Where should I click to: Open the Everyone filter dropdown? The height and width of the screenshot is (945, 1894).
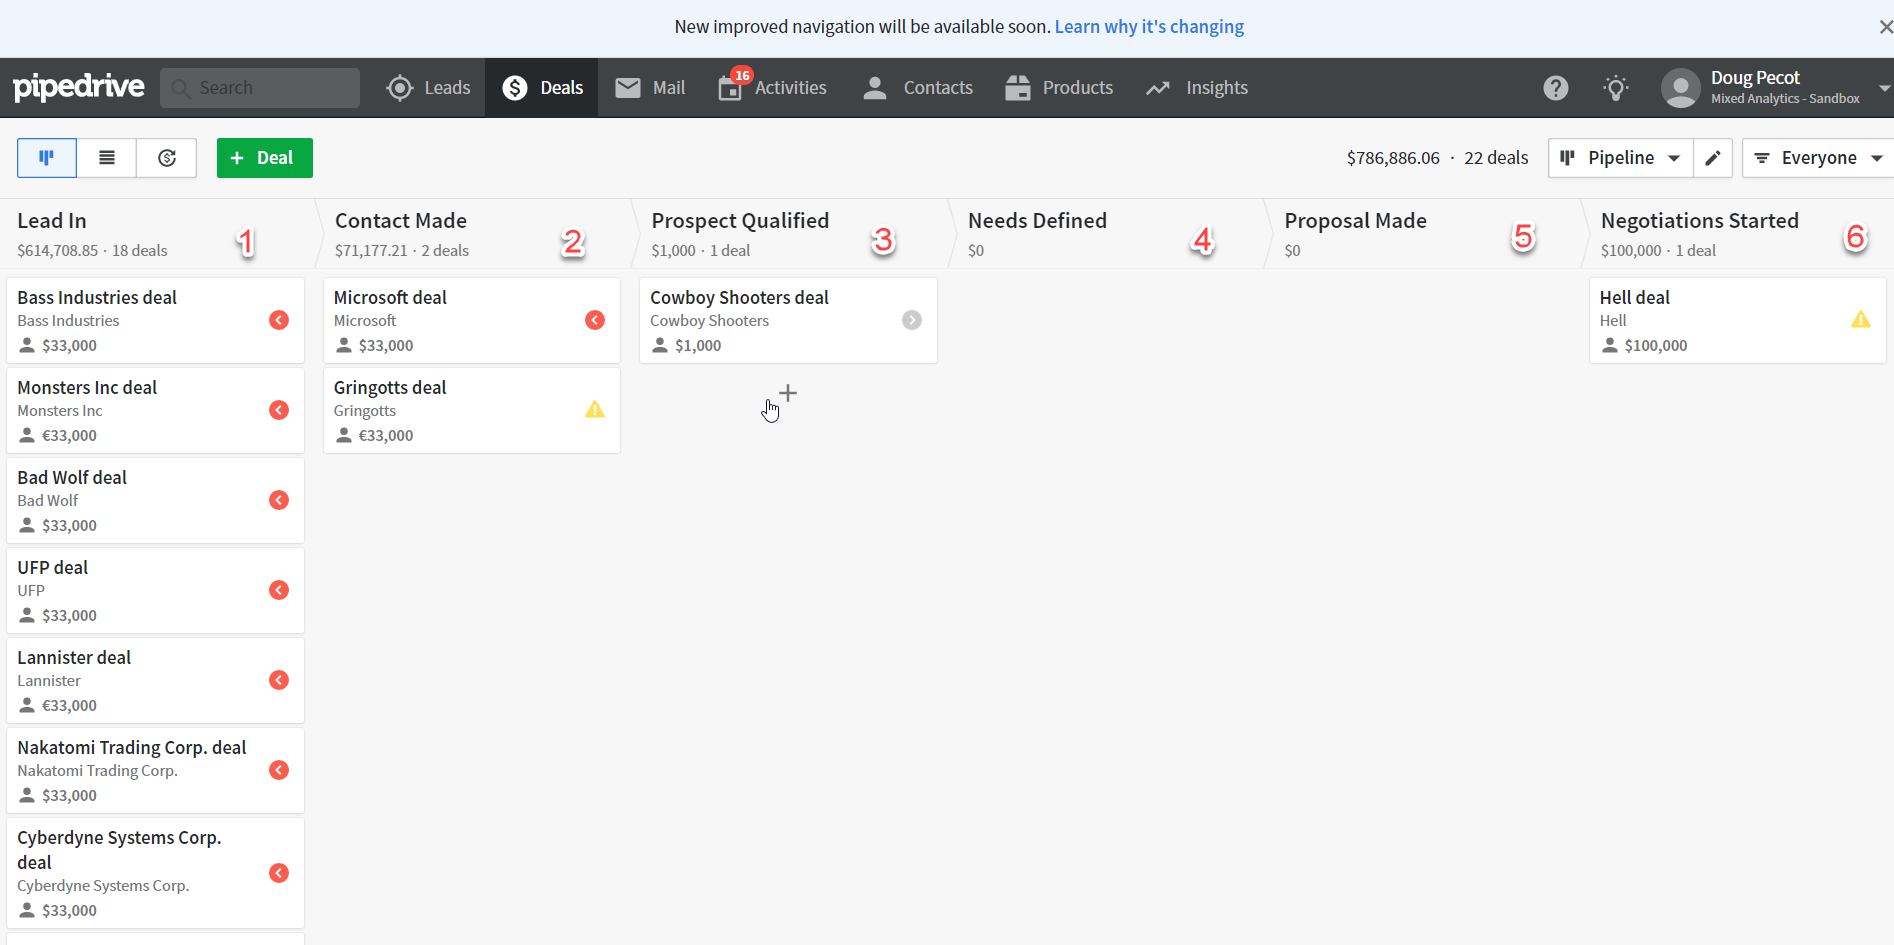[1817, 157]
